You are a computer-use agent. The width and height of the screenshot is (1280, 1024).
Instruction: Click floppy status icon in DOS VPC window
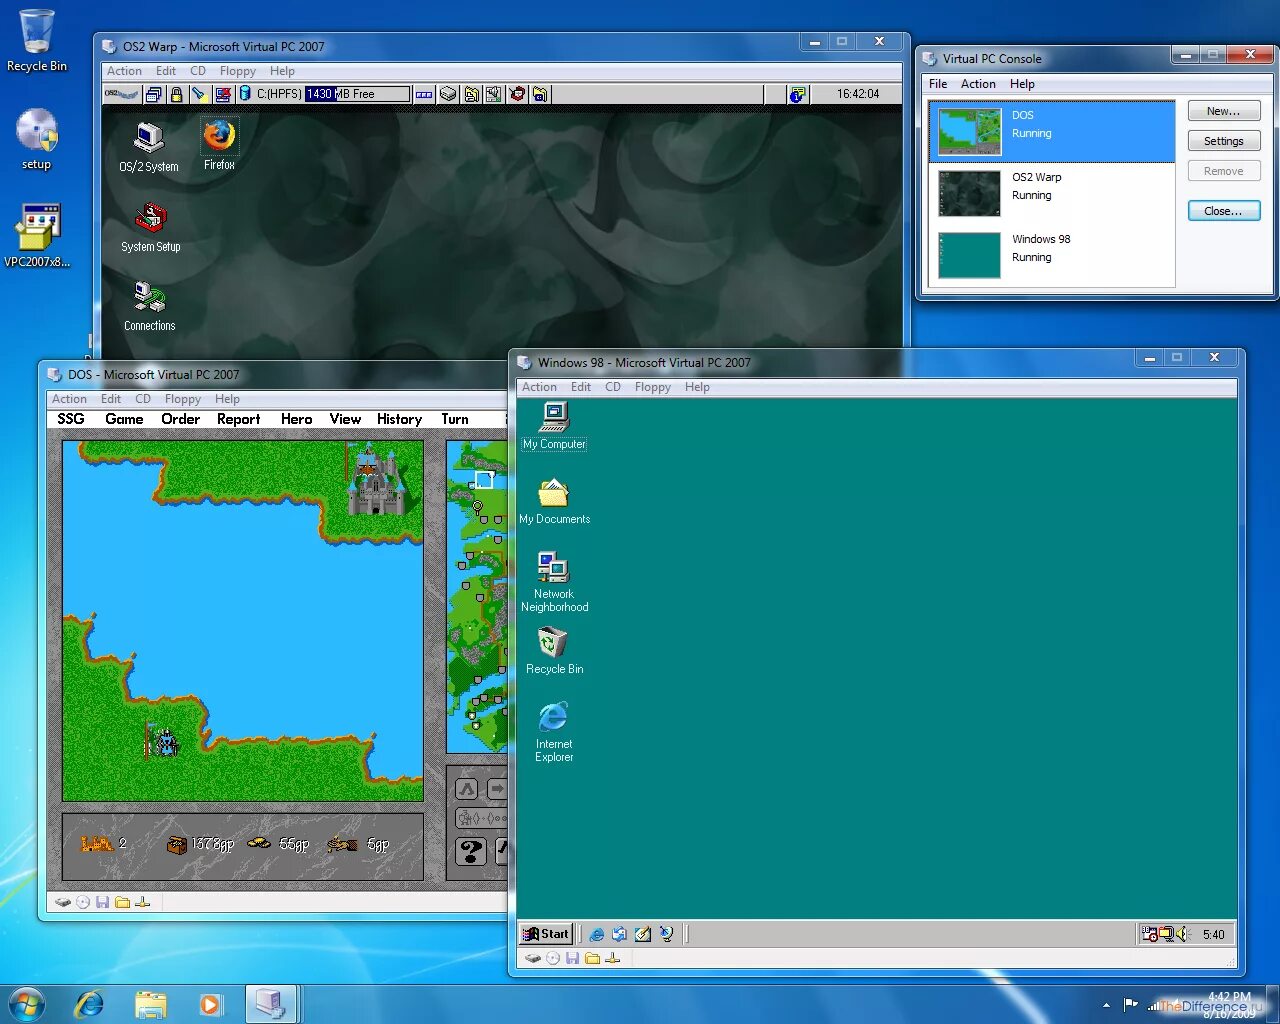point(102,902)
